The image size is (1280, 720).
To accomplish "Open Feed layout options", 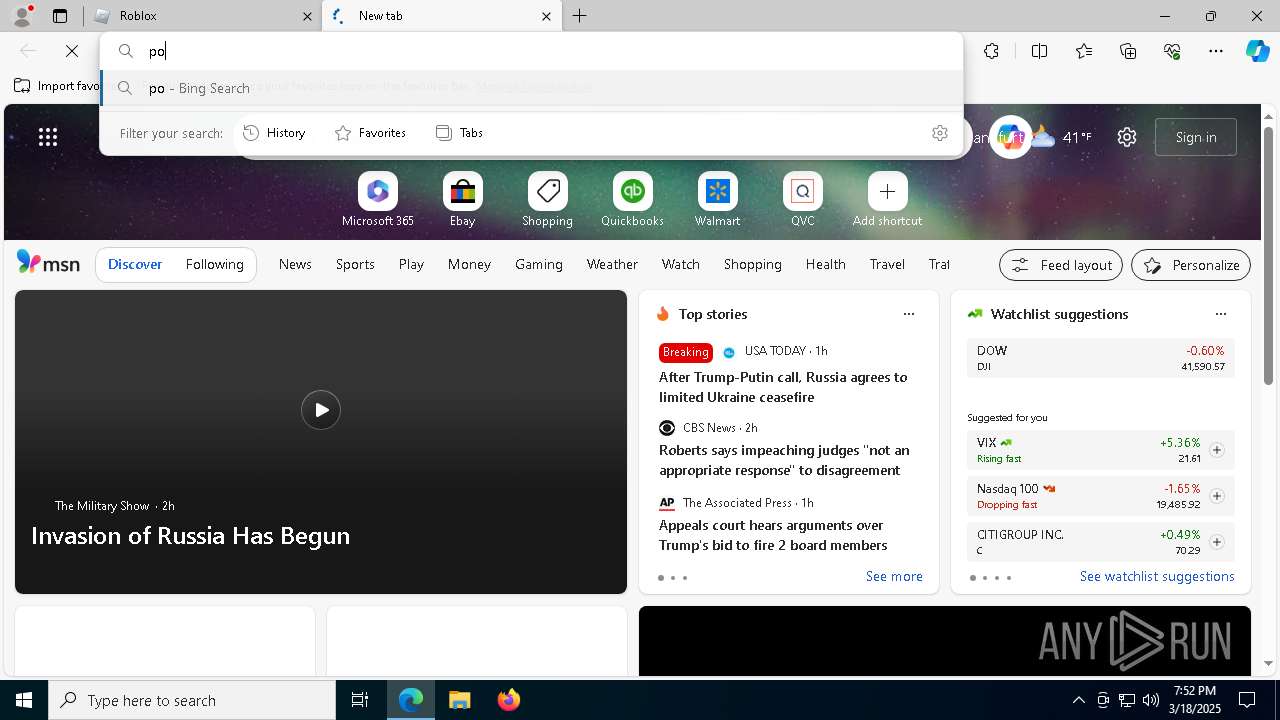I will click(1061, 265).
